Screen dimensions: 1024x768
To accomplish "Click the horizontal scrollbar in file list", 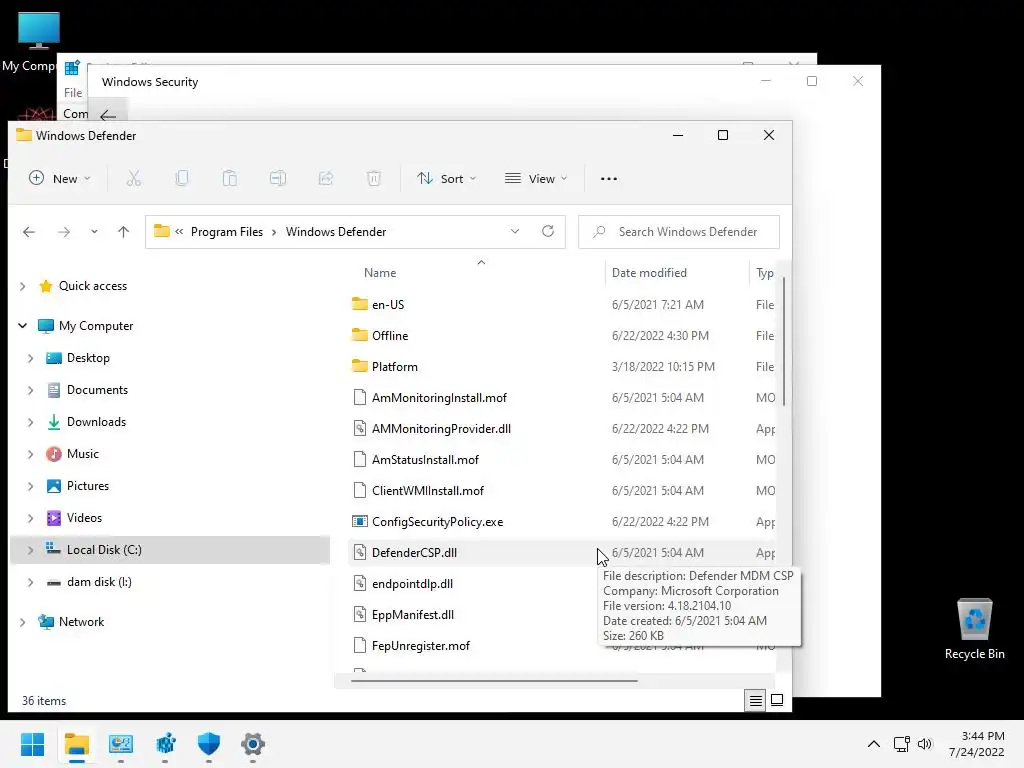I will point(494,680).
